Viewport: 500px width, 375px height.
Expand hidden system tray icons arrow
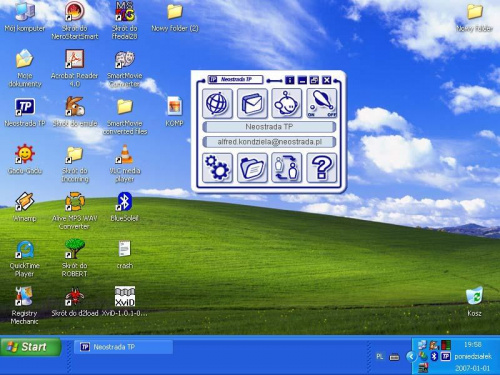click(411, 357)
